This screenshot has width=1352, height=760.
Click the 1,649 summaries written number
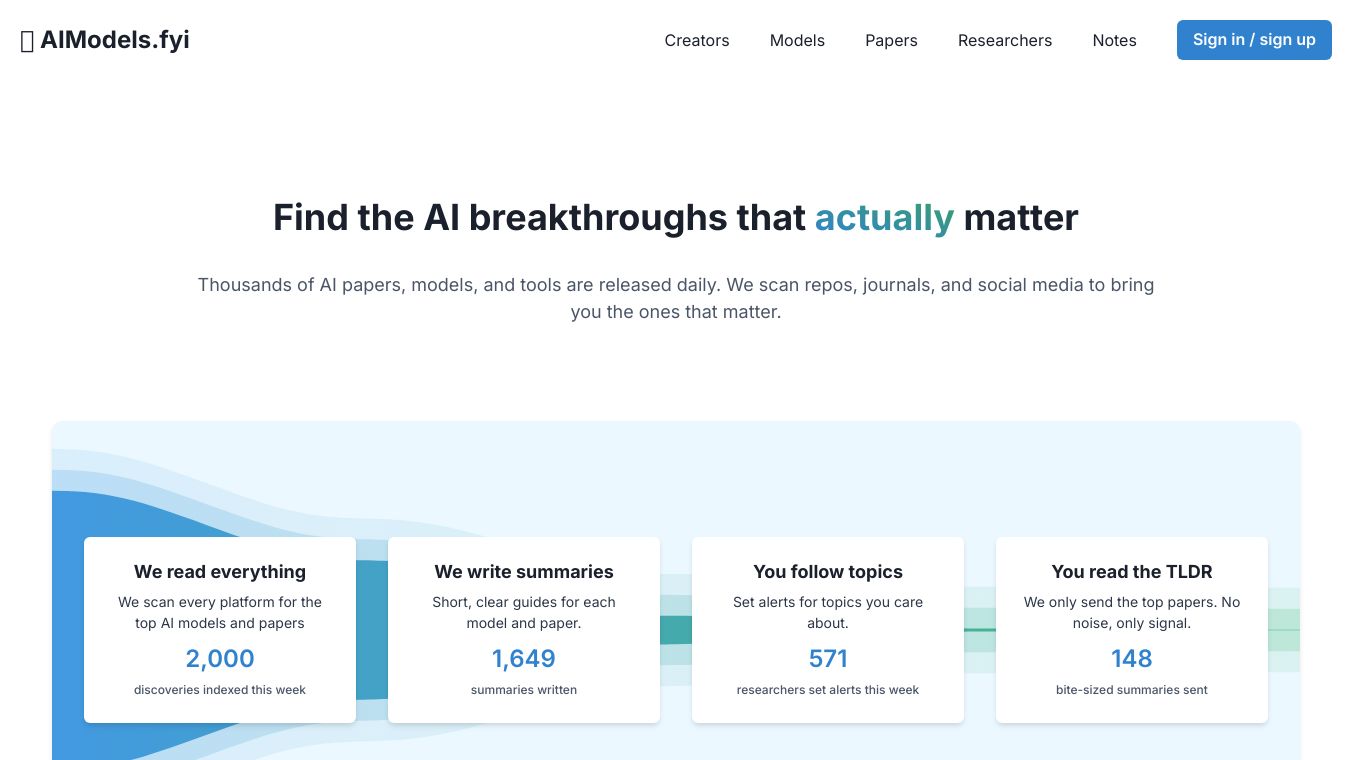[x=524, y=659]
